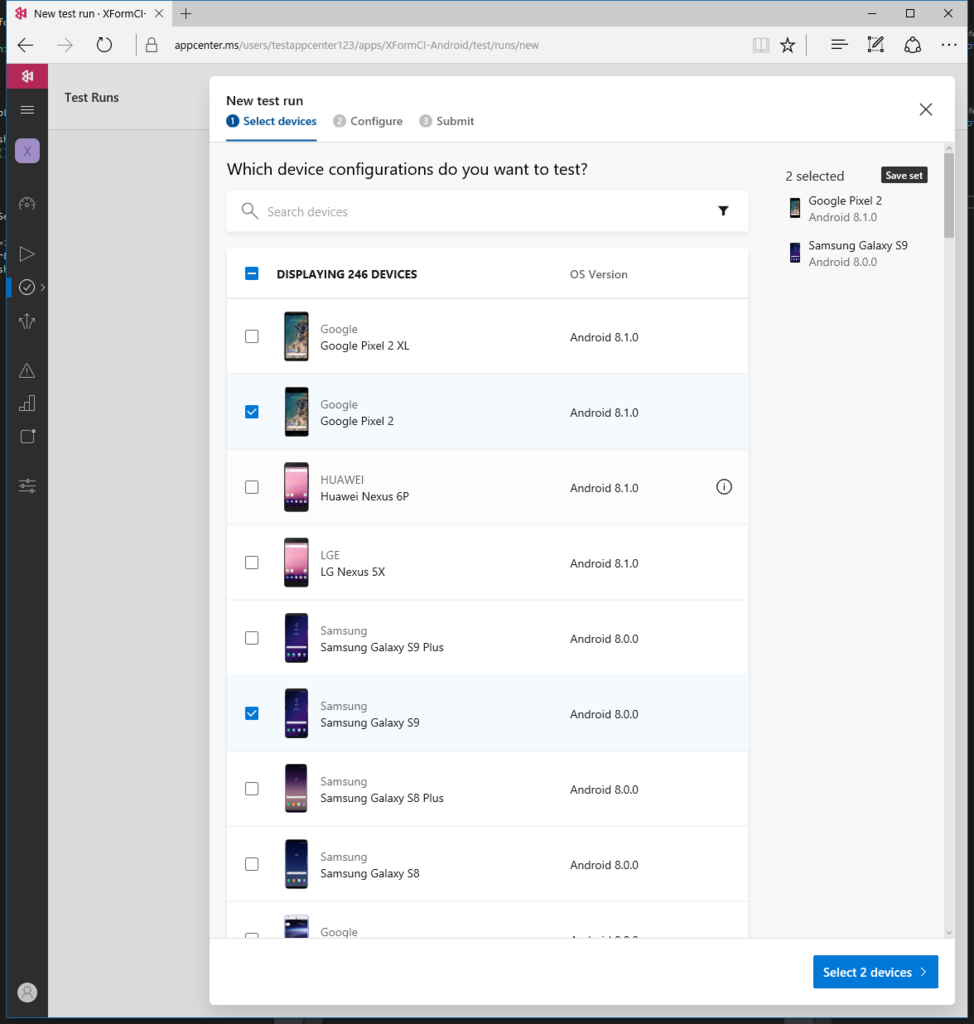
Task: Open the Overview gauge icon in sidebar
Action: [x=27, y=204]
